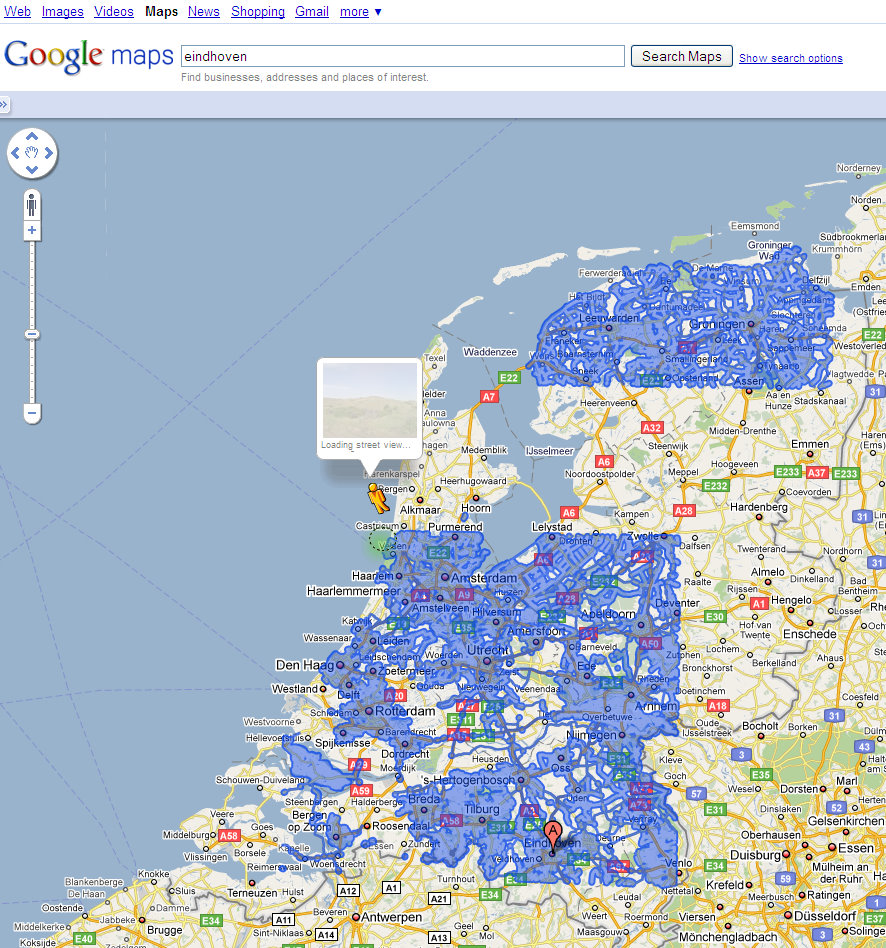Click the Lelystad city label

coord(552,527)
